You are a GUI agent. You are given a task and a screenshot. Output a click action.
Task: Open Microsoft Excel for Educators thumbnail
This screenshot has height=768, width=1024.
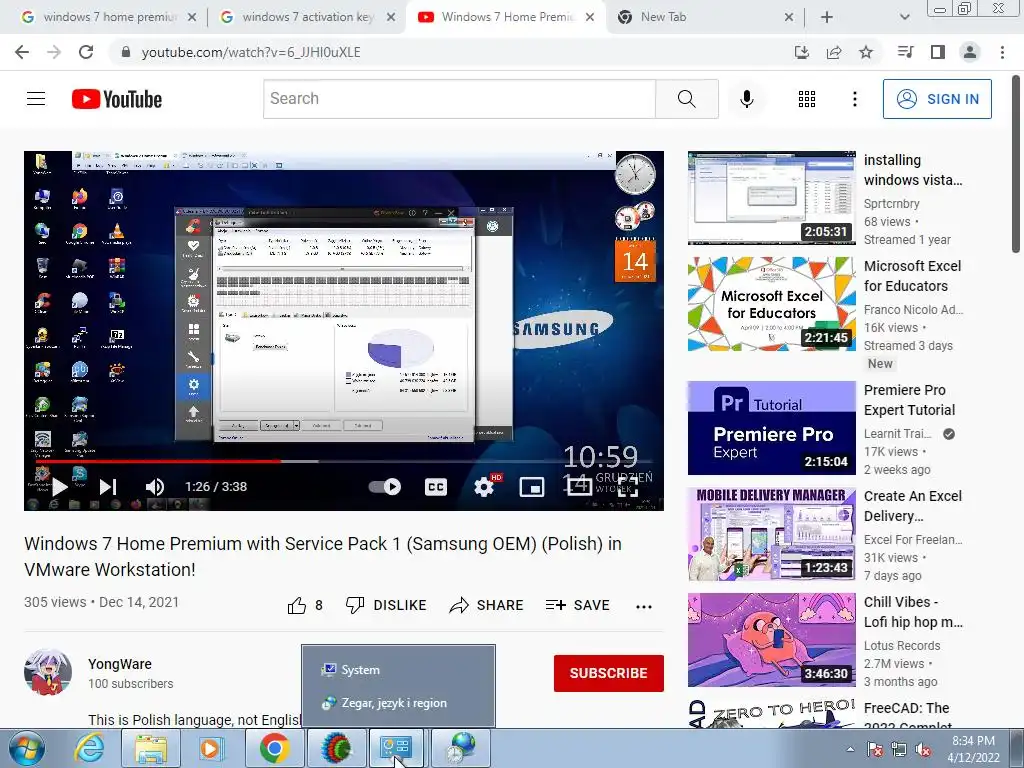coord(772,304)
